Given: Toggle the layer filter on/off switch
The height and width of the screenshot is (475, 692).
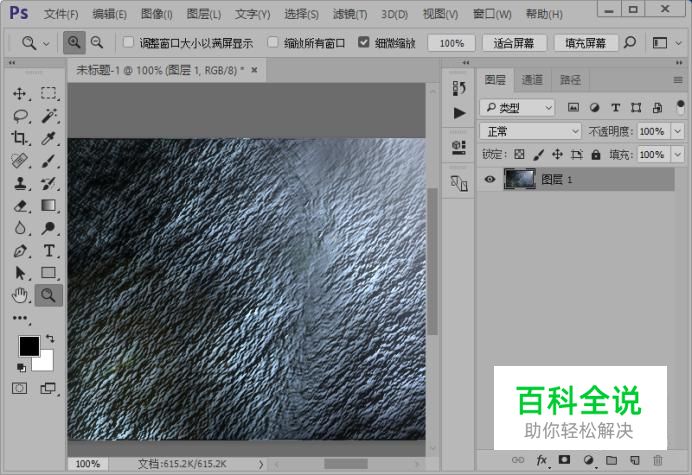Looking at the screenshot, I should click(680, 107).
